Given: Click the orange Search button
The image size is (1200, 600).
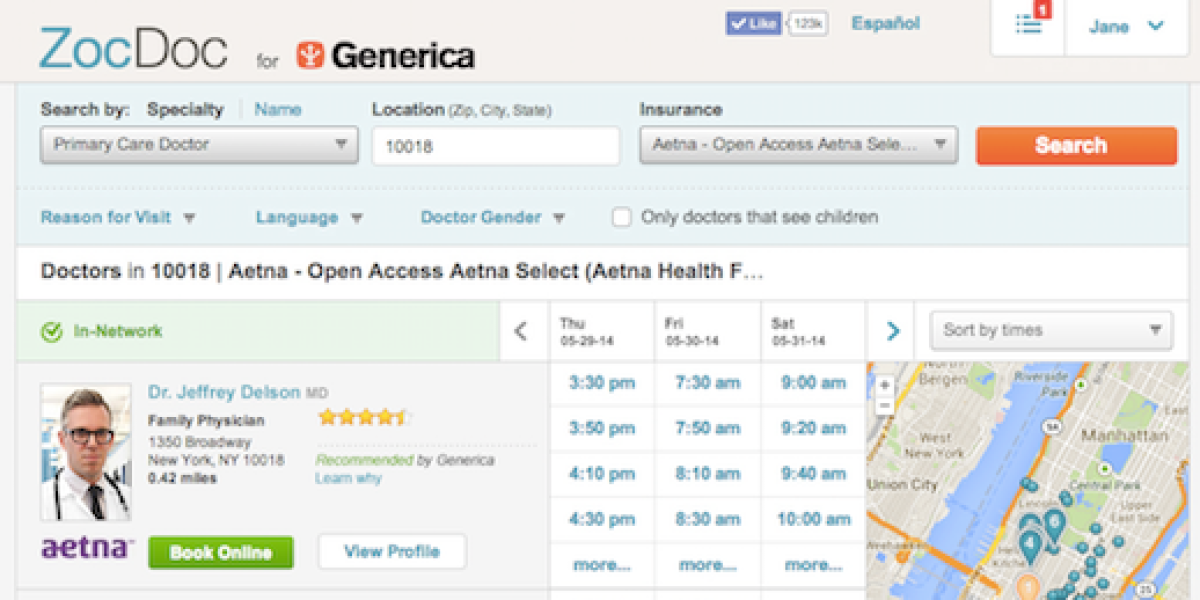Looking at the screenshot, I should tap(1076, 146).
